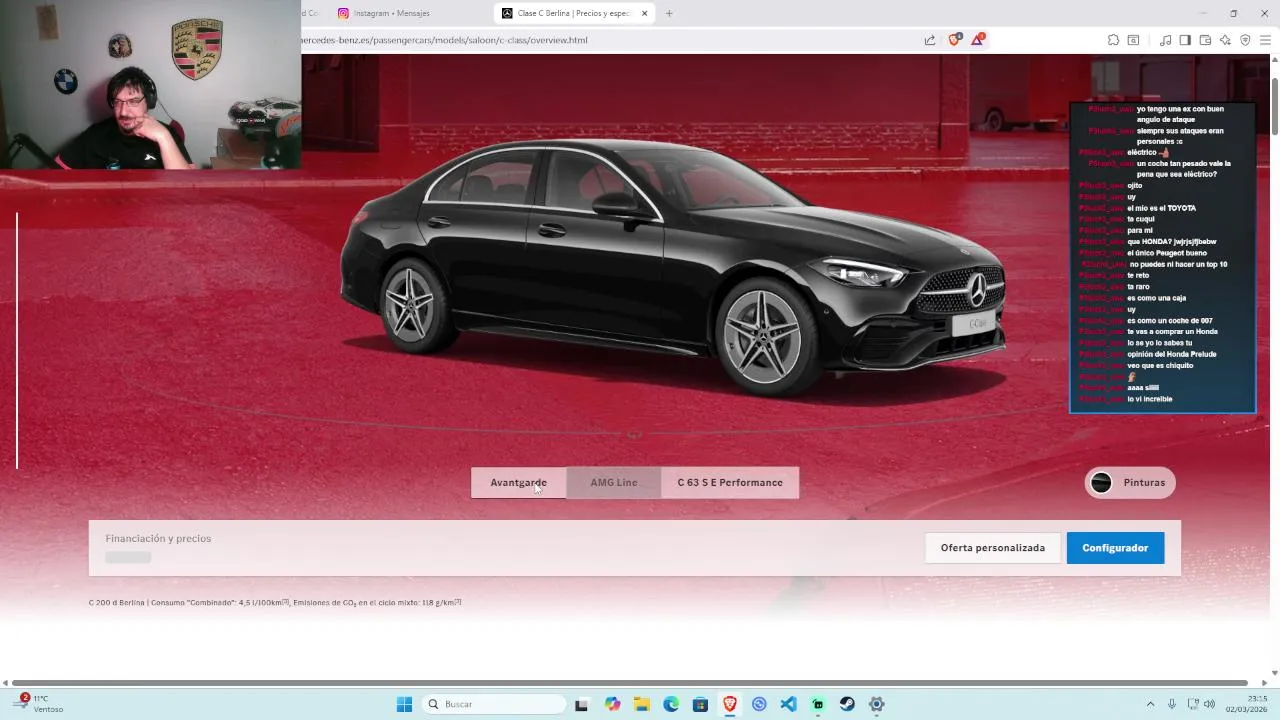Click the Brave VPN shield icon
The image size is (1280, 720).
click(x=1245, y=40)
